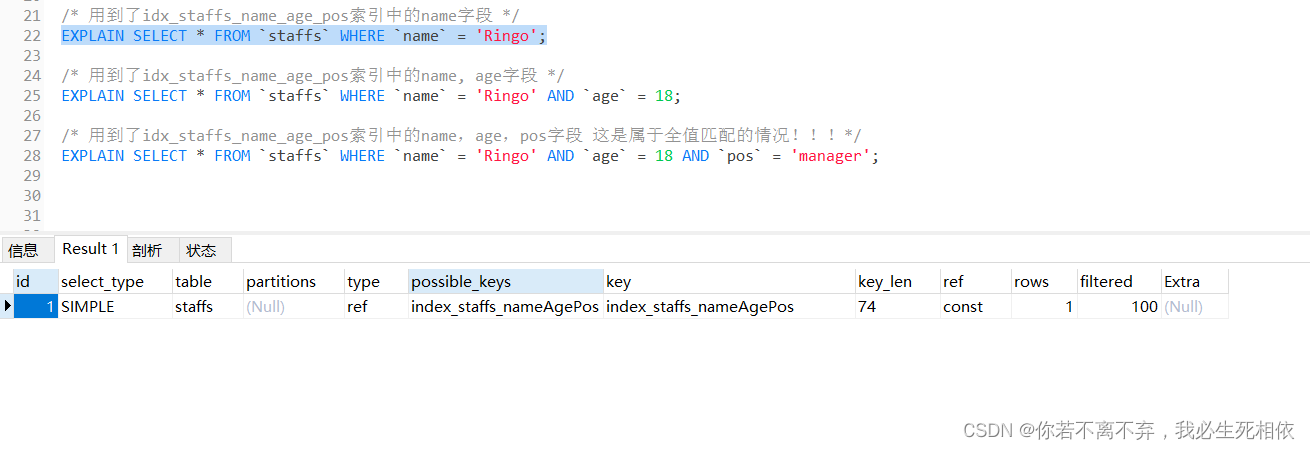Viewport: 1310px width, 450px height.
Task: Select the table cell showing staffs
Action: tap(207, 307)
